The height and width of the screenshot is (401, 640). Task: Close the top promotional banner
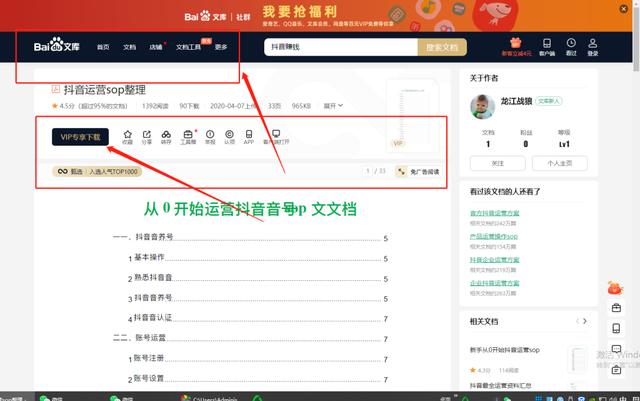623,9
